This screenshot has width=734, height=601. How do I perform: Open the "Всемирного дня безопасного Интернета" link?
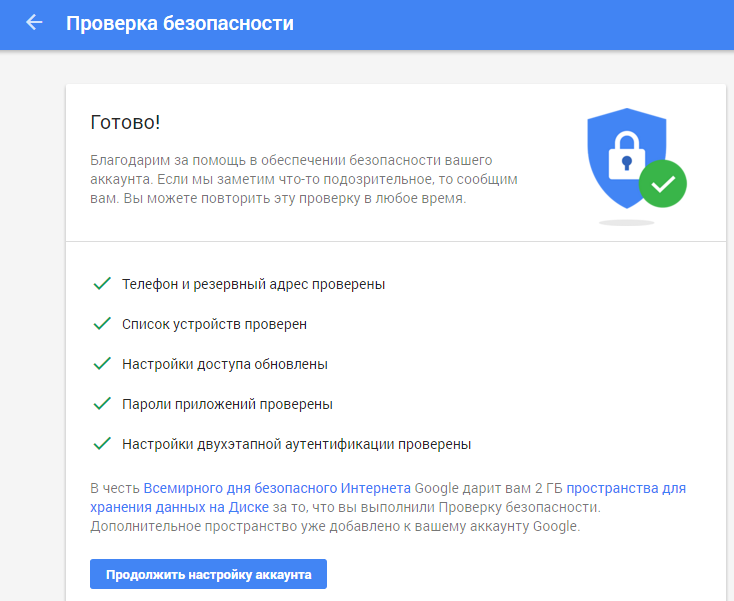pos(277,488)
